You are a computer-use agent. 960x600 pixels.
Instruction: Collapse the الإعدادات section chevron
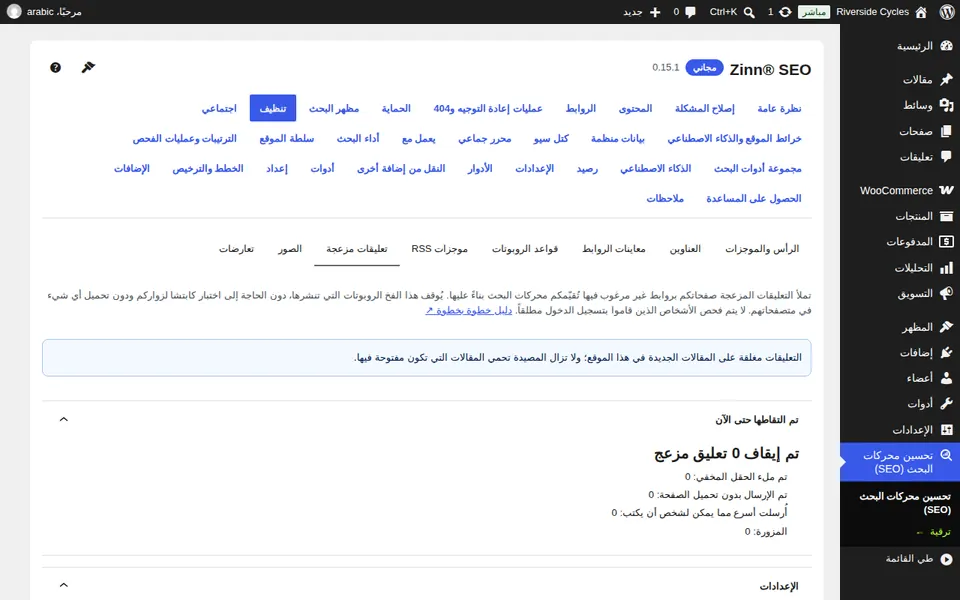click(64, 585)
